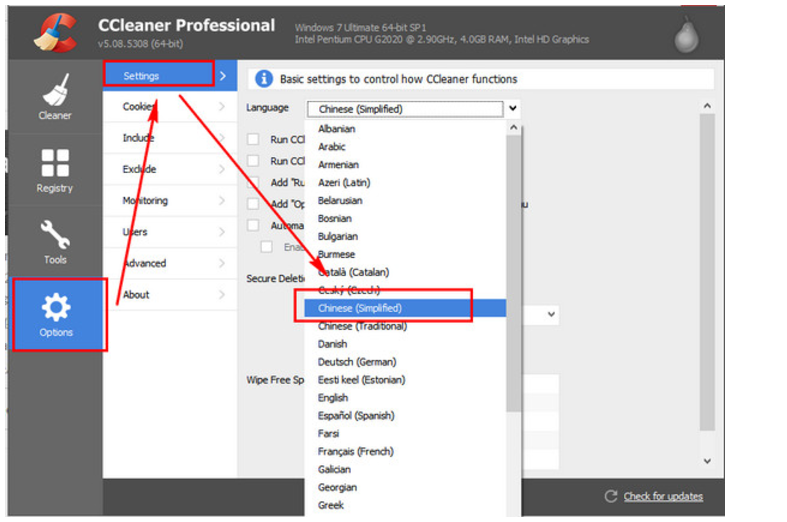This screenshot has height=522, width=787.
Task: Expand the chevron next to Advanced
Action: [x=222, y=263]
